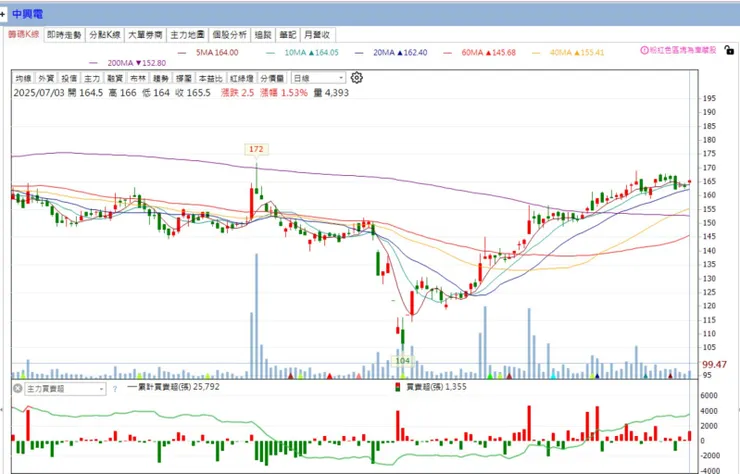
Task: Open the 筆記 tab
Action: (287, 35)
